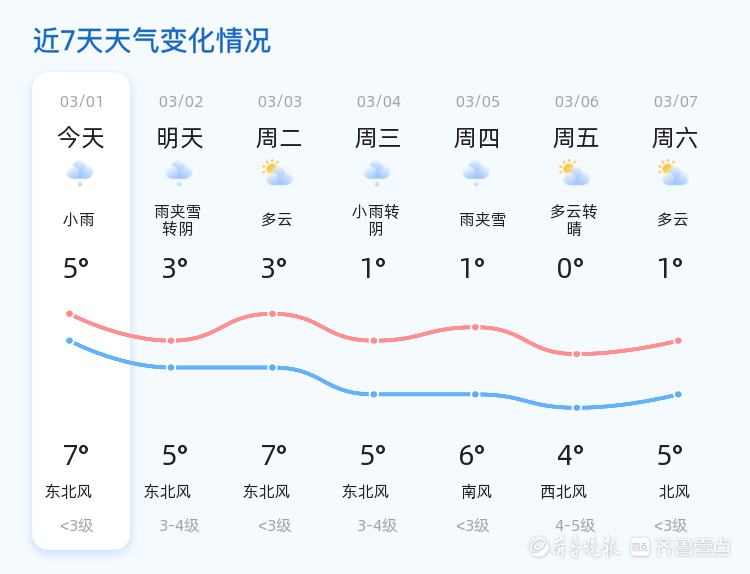Screen dimensions: 750x574
Task: Click the 西北风 wind direction label
Action: click(564, 492)
